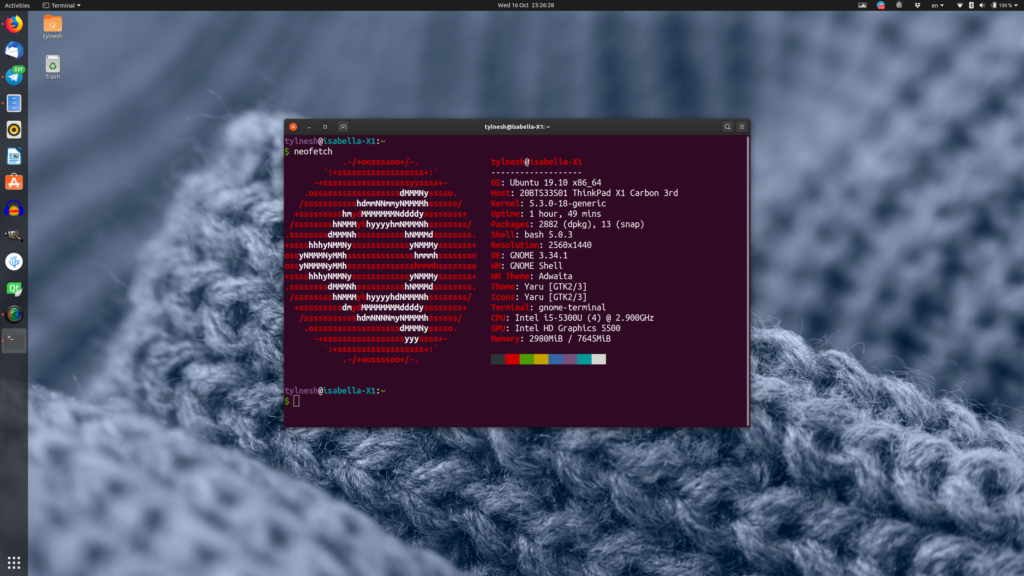The height and width of the screenshot is (576, 1024).
Task: Launch Audacity from the dock
Action: (x=14, y=209)
